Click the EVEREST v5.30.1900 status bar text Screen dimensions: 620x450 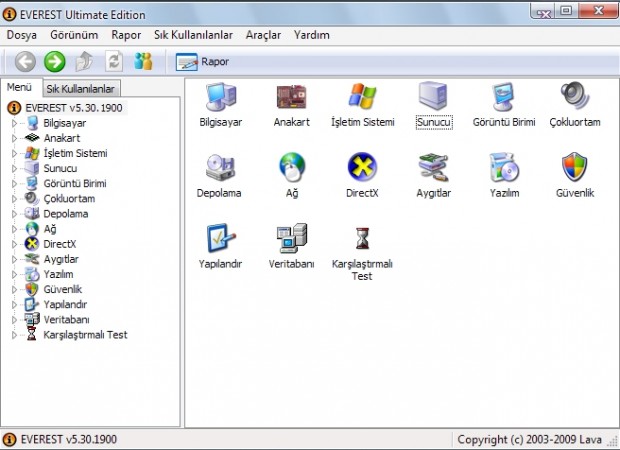pos(69,439)
